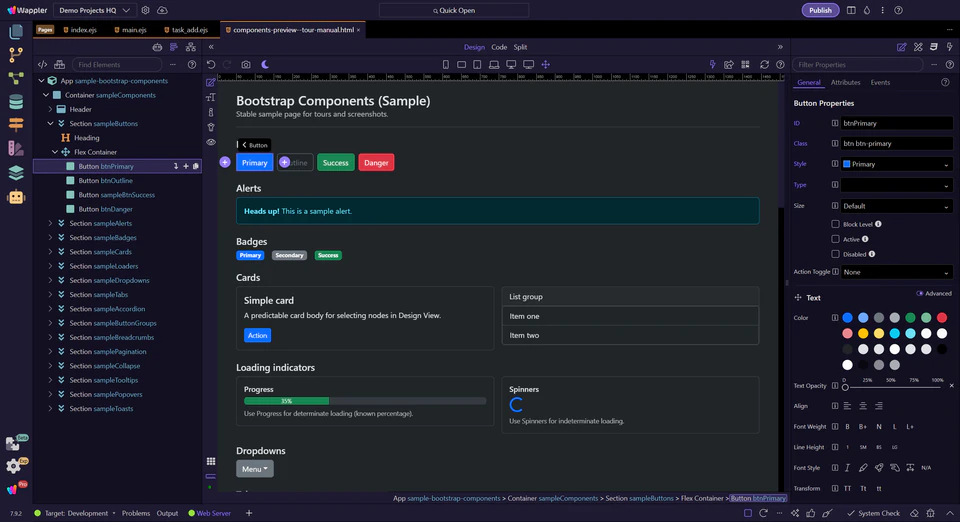The image size is (960, 522).
Task: Click the lightning bolt icon in the design toolbar
Action: coord(712,64)
